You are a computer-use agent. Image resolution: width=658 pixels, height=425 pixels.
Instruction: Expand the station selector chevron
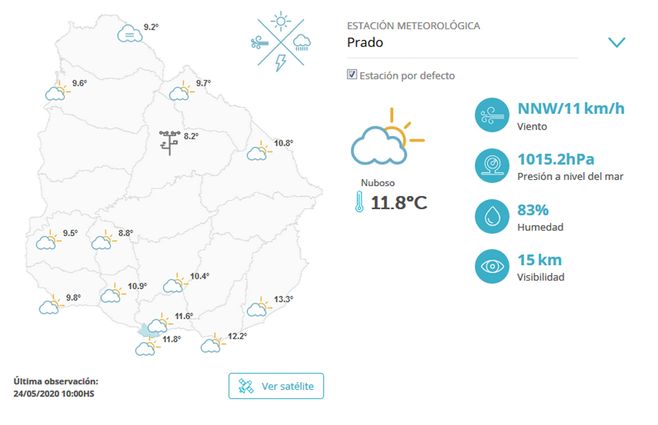tap(616, 42)
